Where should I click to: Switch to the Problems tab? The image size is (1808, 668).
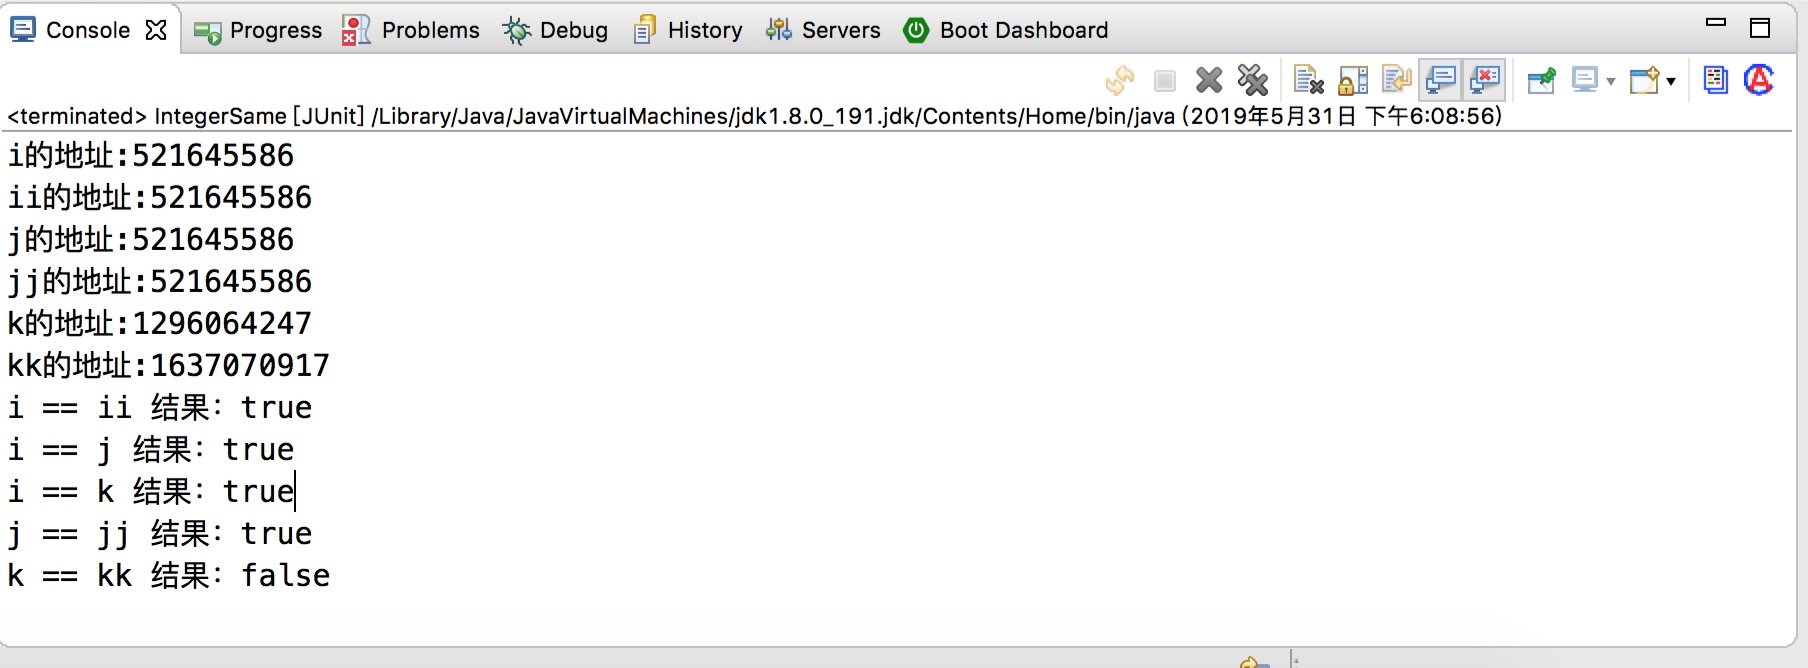tap(411, 30)
